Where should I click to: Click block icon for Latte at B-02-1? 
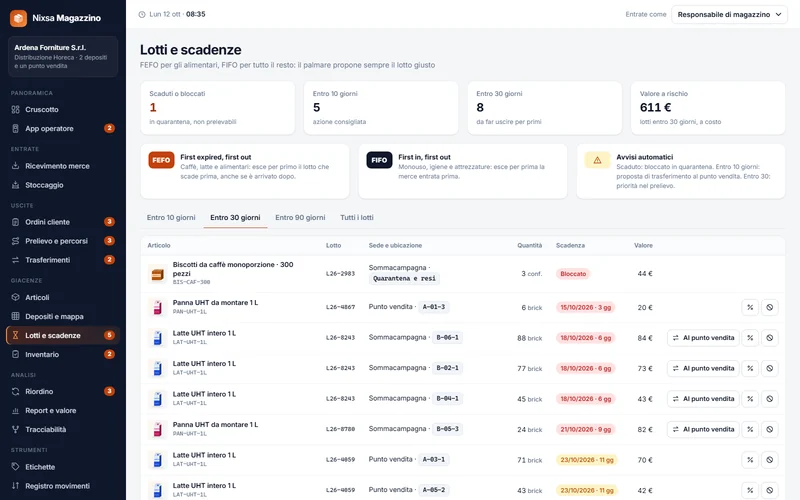pyautogui.click(x=769, y=368)
